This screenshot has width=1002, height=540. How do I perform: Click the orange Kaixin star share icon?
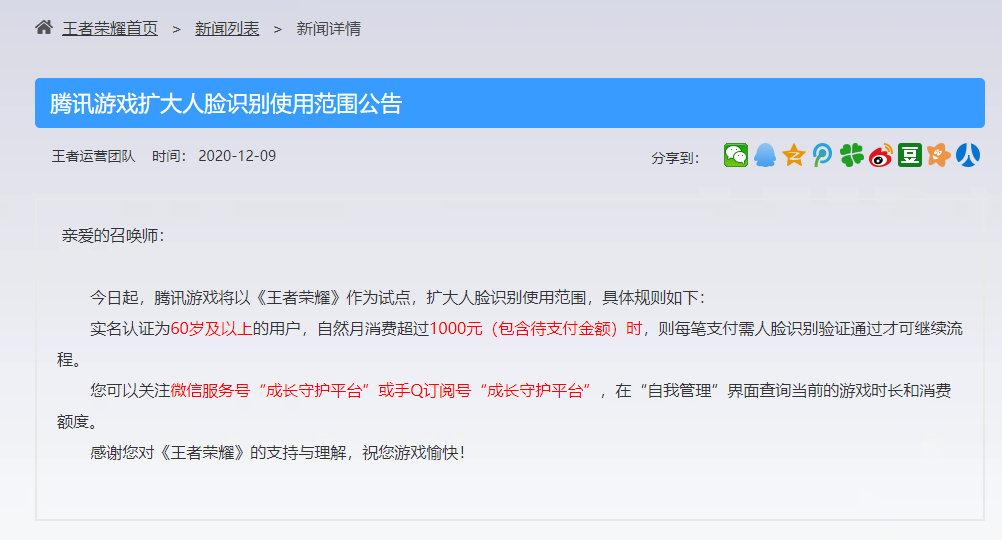point(938,155)
